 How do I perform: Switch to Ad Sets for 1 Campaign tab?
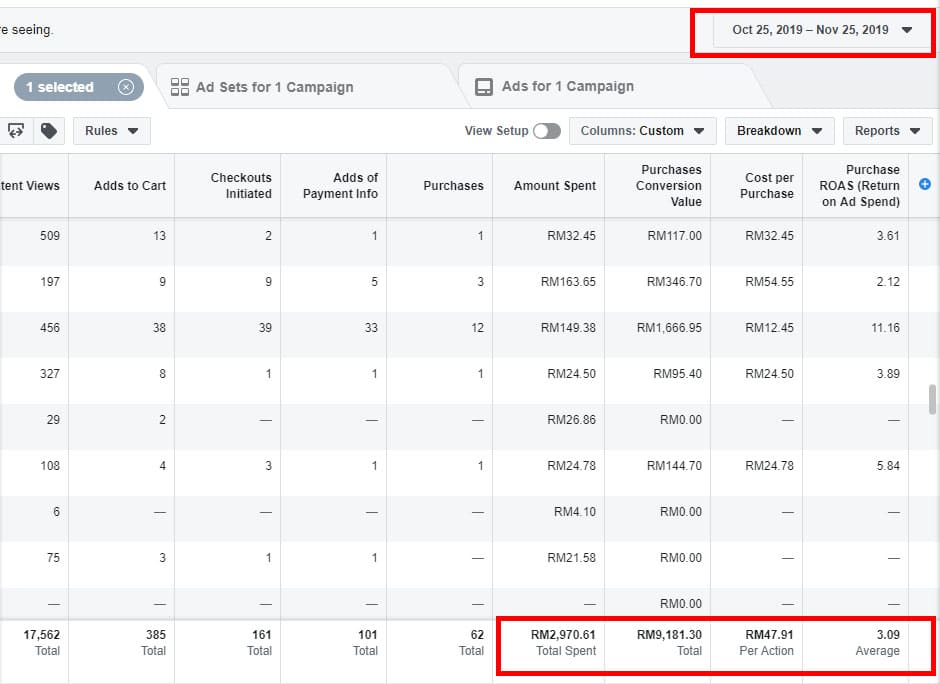click(274, 87)
